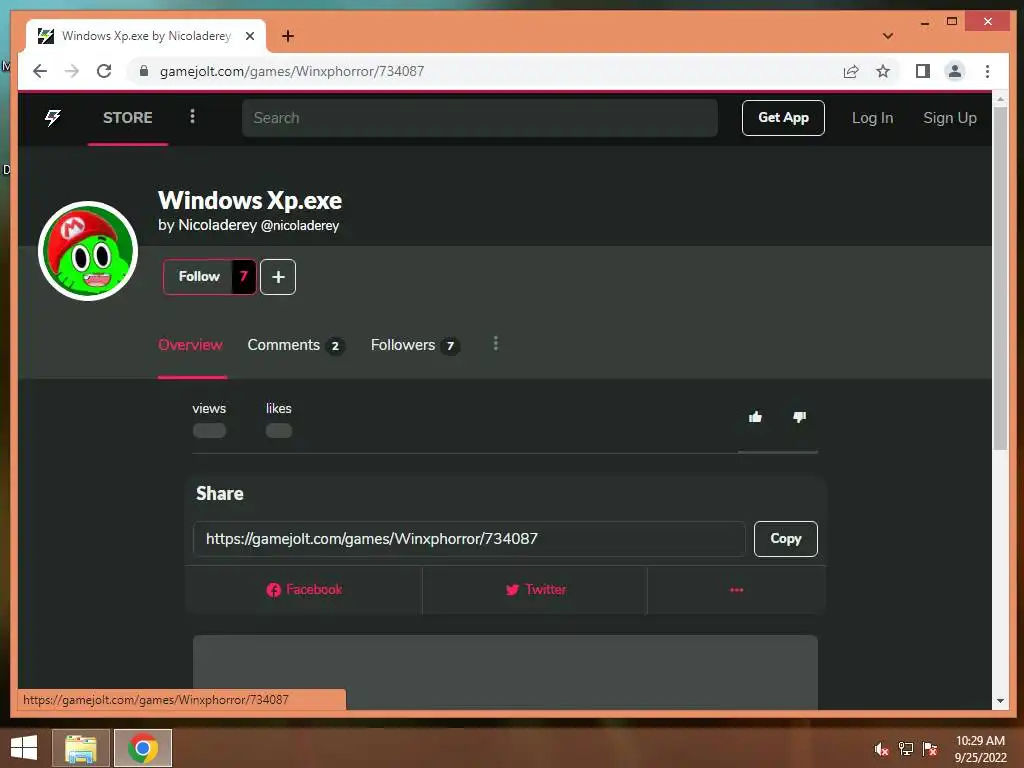This screenshot has height=768, width=1024.
Task: Expand the game tabs more options dots
Action: [496, 344]
